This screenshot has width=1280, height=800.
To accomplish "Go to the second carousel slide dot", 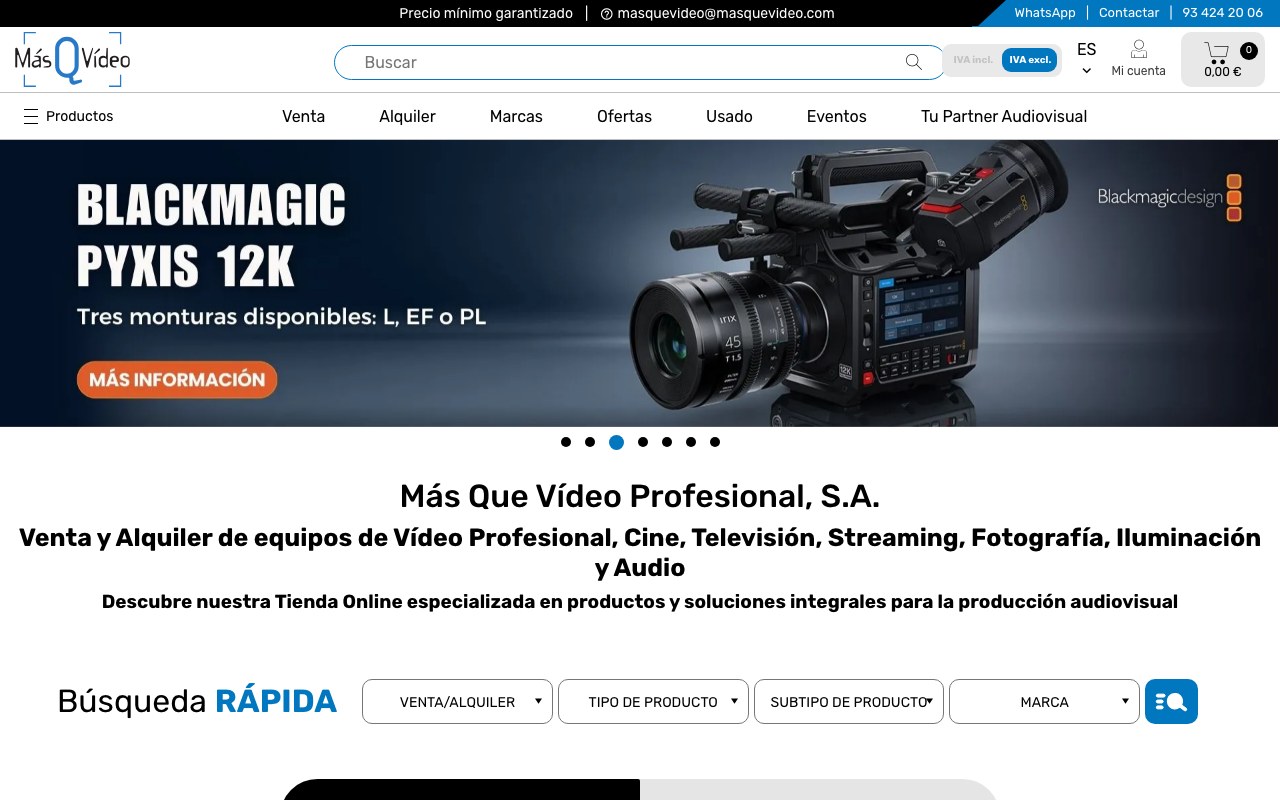I will pyautogui.click(x=590, y=442).
